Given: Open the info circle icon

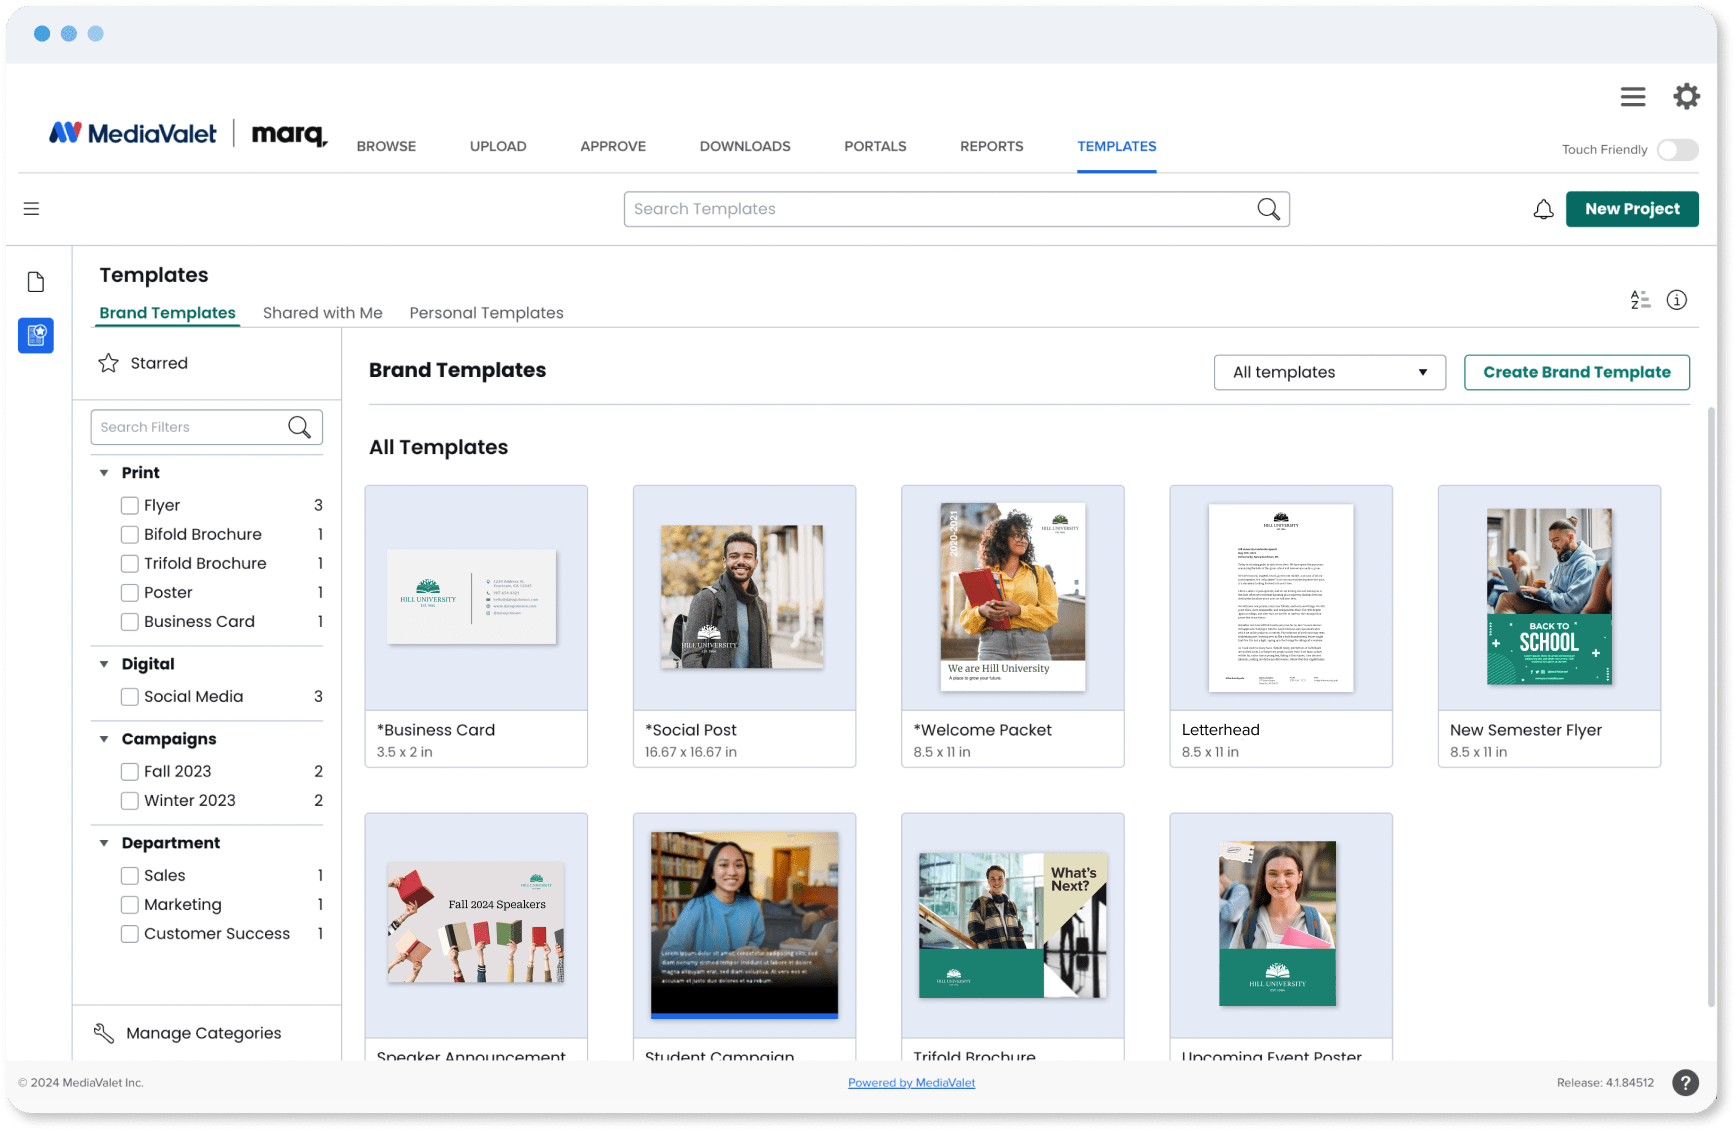Looking at the screenshot, I should [x=1677, y=300].
